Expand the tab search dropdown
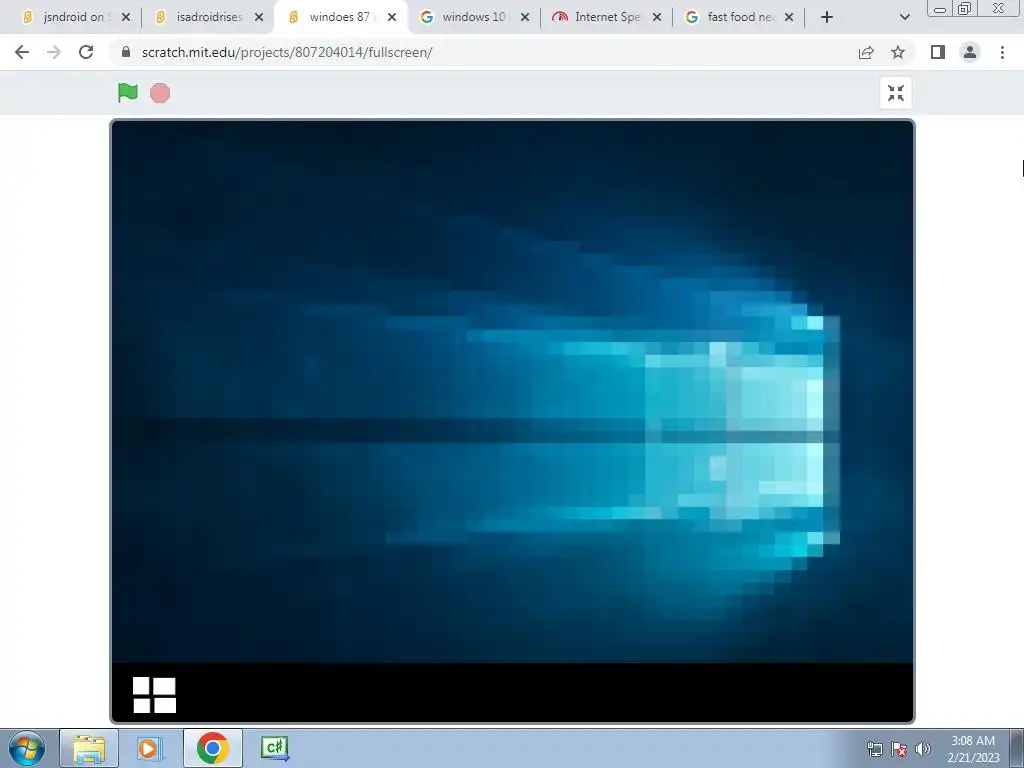 coord(904,17)
